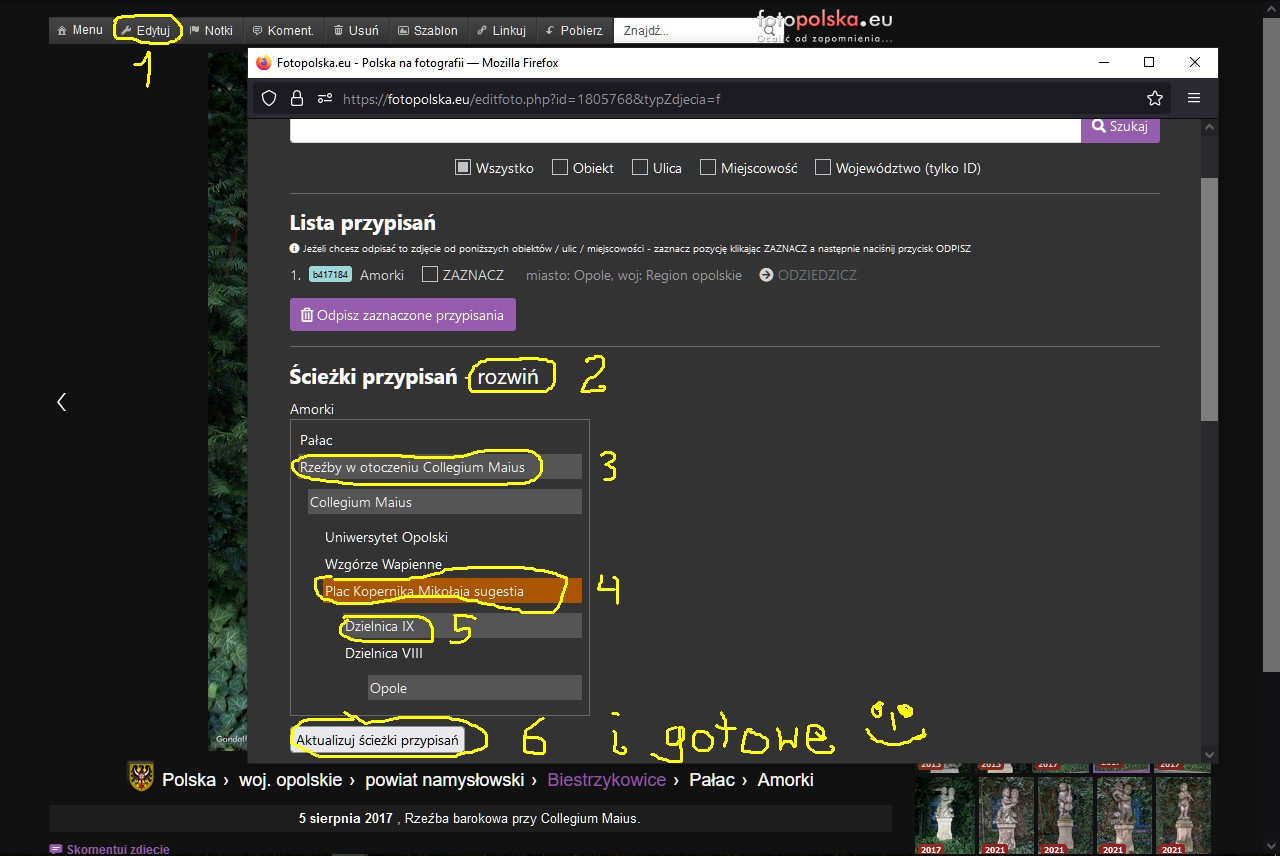Open the Firefox hamburger menu
The image size is (1280, 856).
pyautogui.click(x=1194, y=98)
